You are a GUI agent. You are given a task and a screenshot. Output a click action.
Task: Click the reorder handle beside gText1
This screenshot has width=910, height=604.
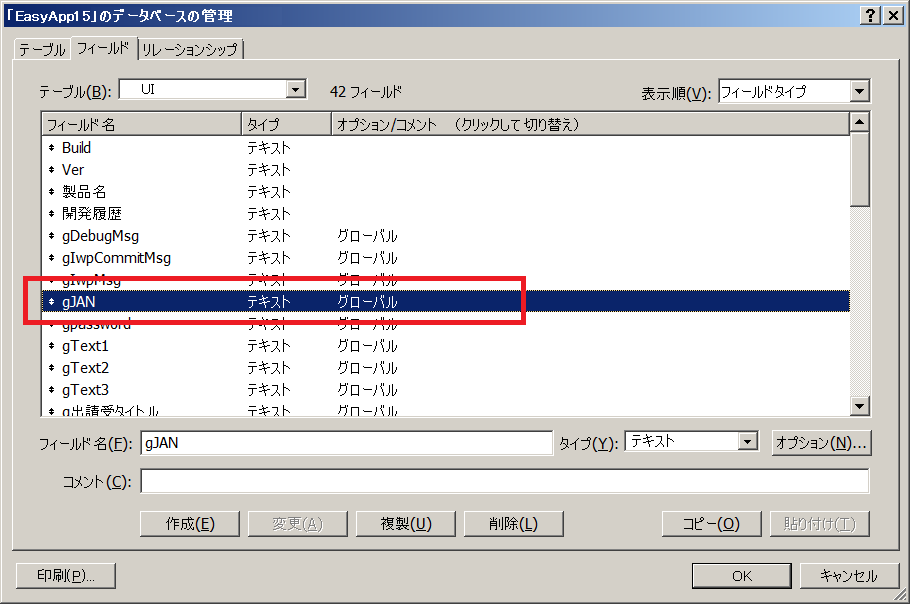click(x=52, y=346)
